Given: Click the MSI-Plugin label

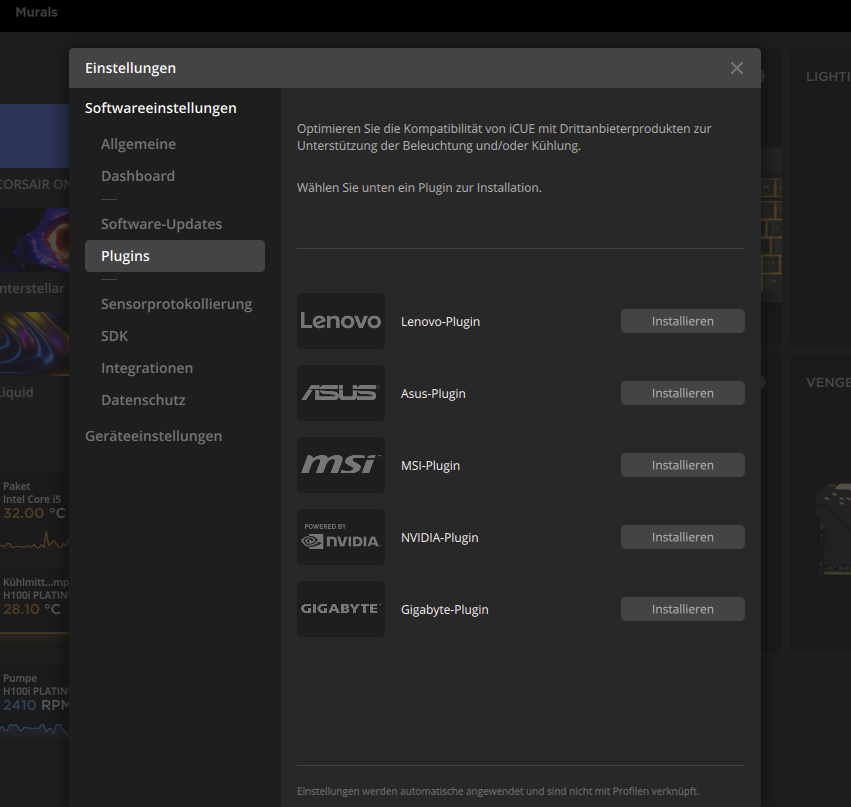Looking at the screenshot, I should [430, 466].
